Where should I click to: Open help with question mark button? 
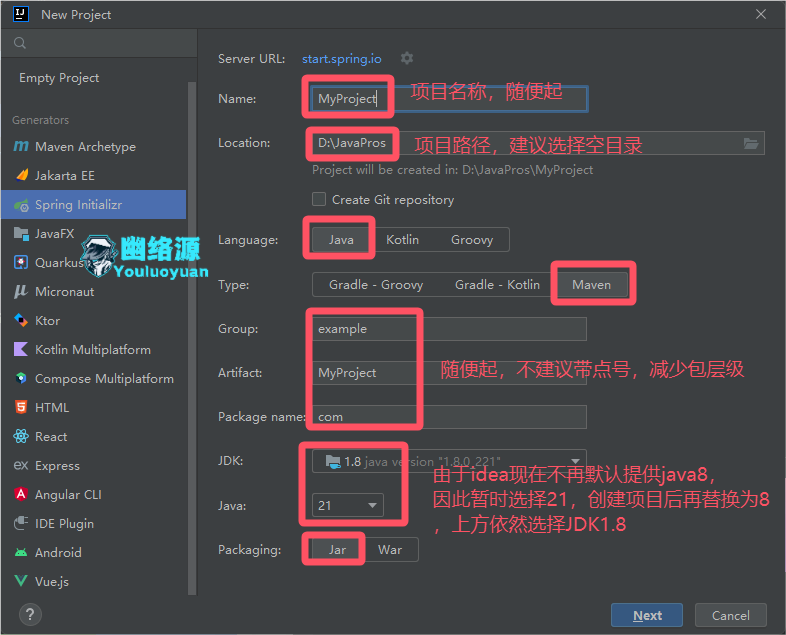pyautogui.click(x=30, y=614)
